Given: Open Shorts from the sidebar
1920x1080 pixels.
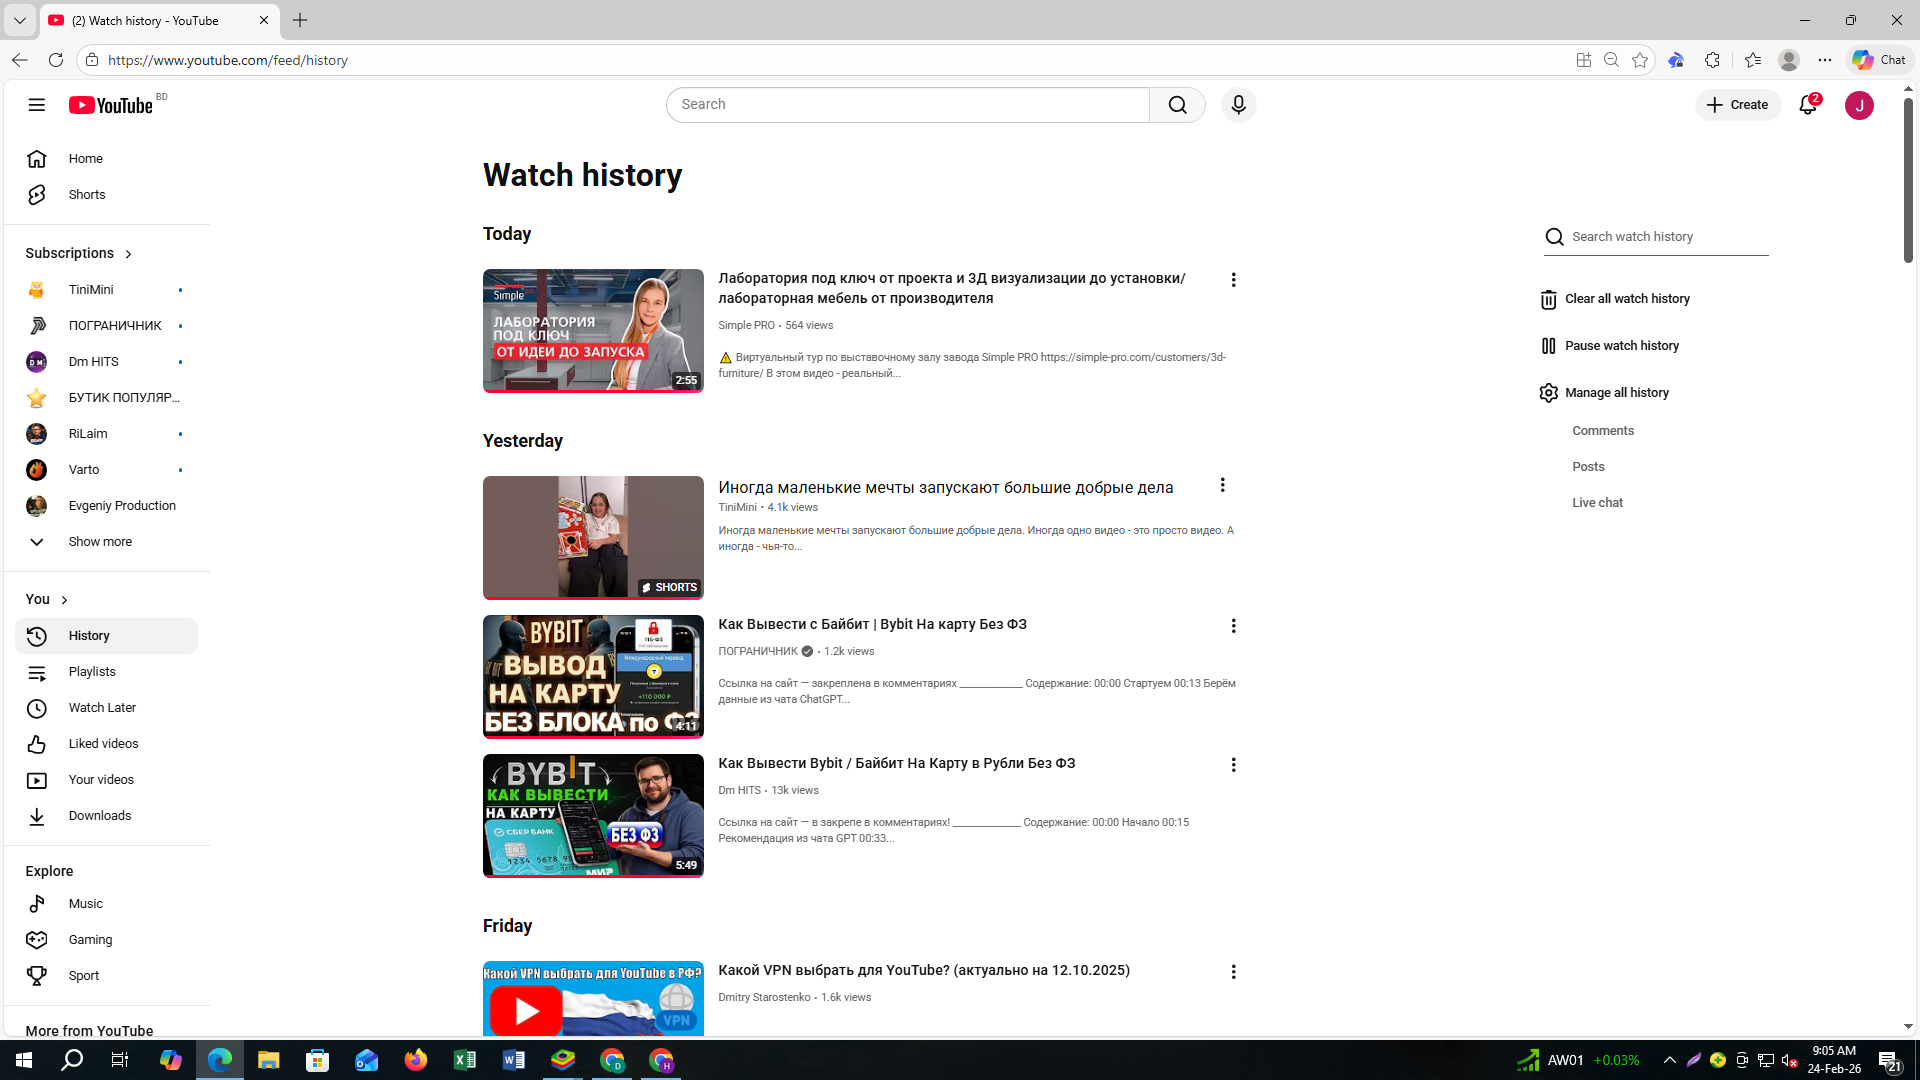Looking at the screenshot, I should 87,195.
